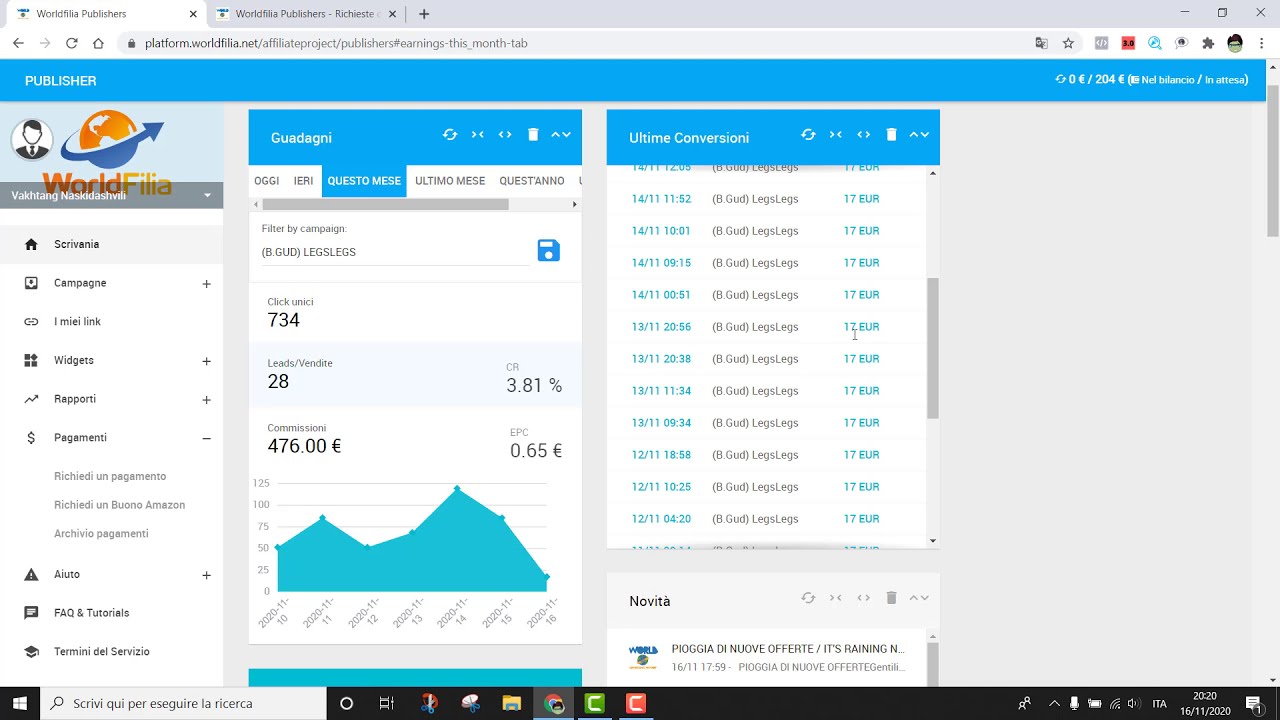Expand the Campagne menu section
Viewport: 1280px width, 720px height.
206,284
